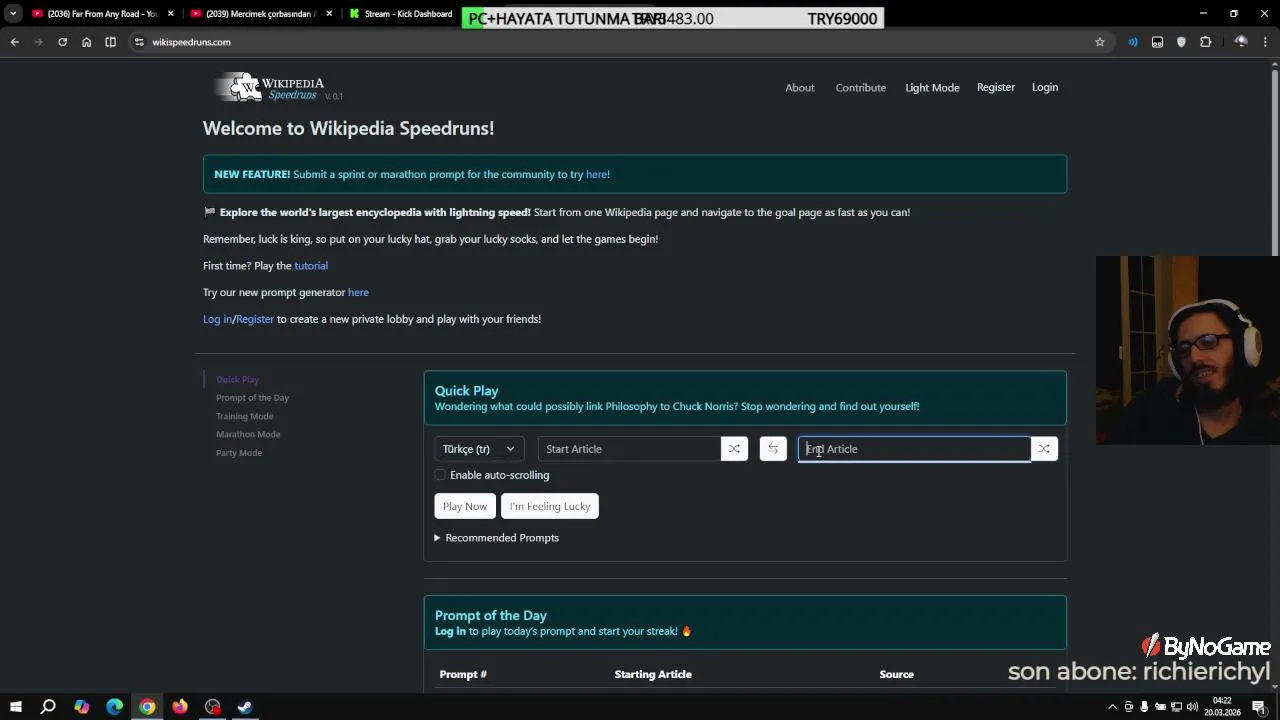Randomize the Start Article with shuffle icon

click(x=734, y=449)
